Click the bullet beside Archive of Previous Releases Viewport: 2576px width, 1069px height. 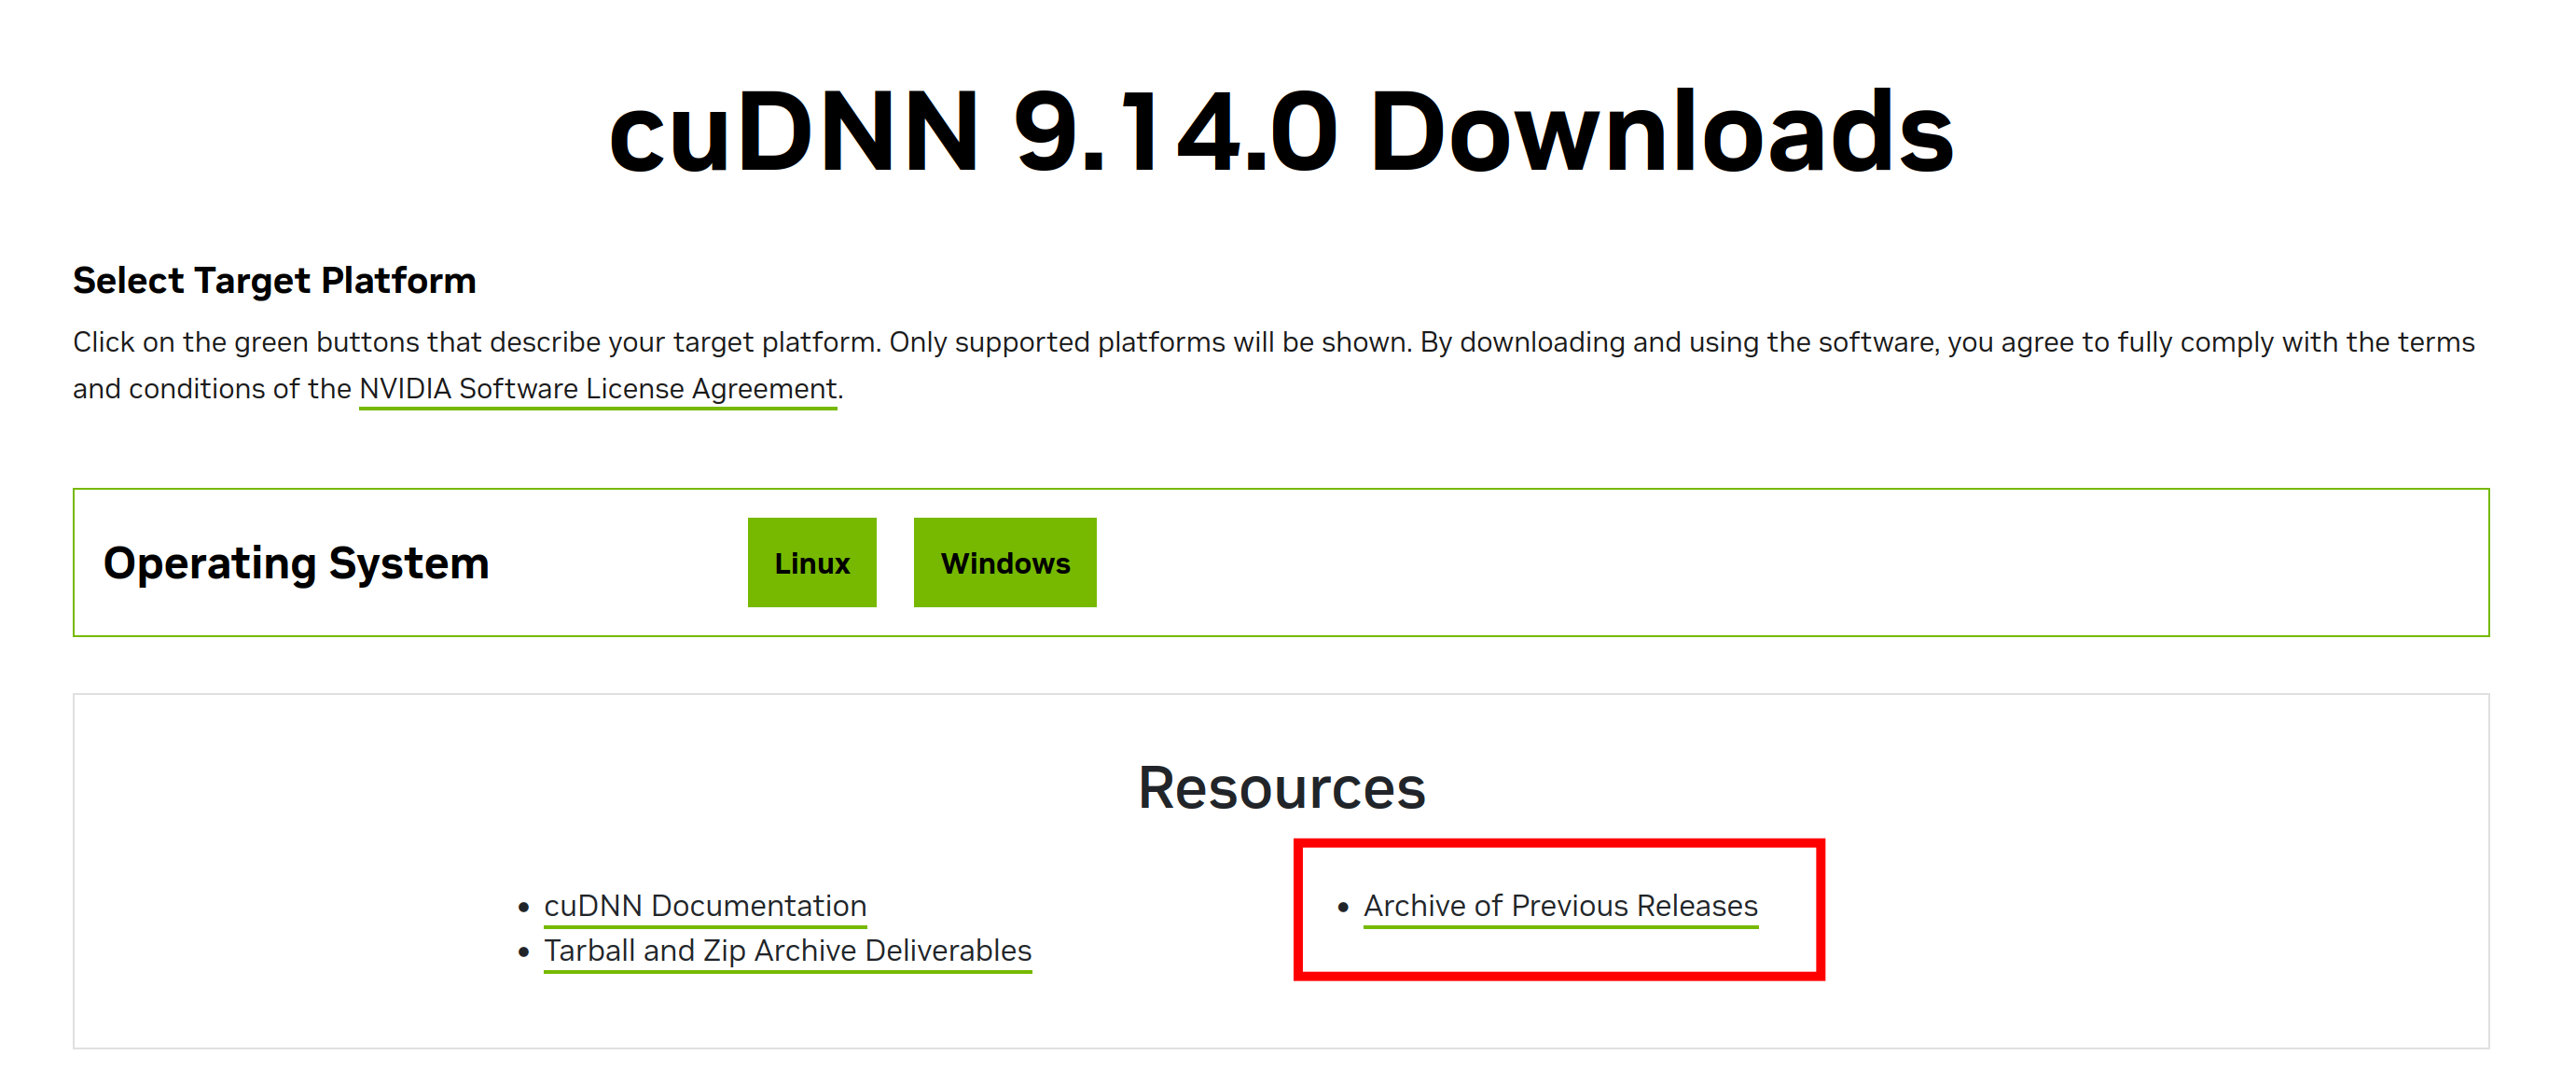click(1343, 907)
